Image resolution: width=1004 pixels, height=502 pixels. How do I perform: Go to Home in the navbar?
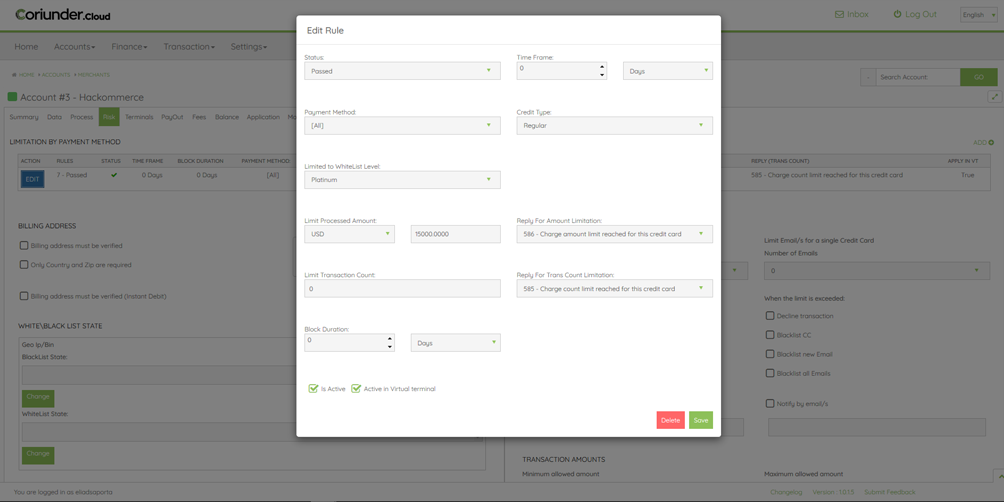click(x=26, y=47)
